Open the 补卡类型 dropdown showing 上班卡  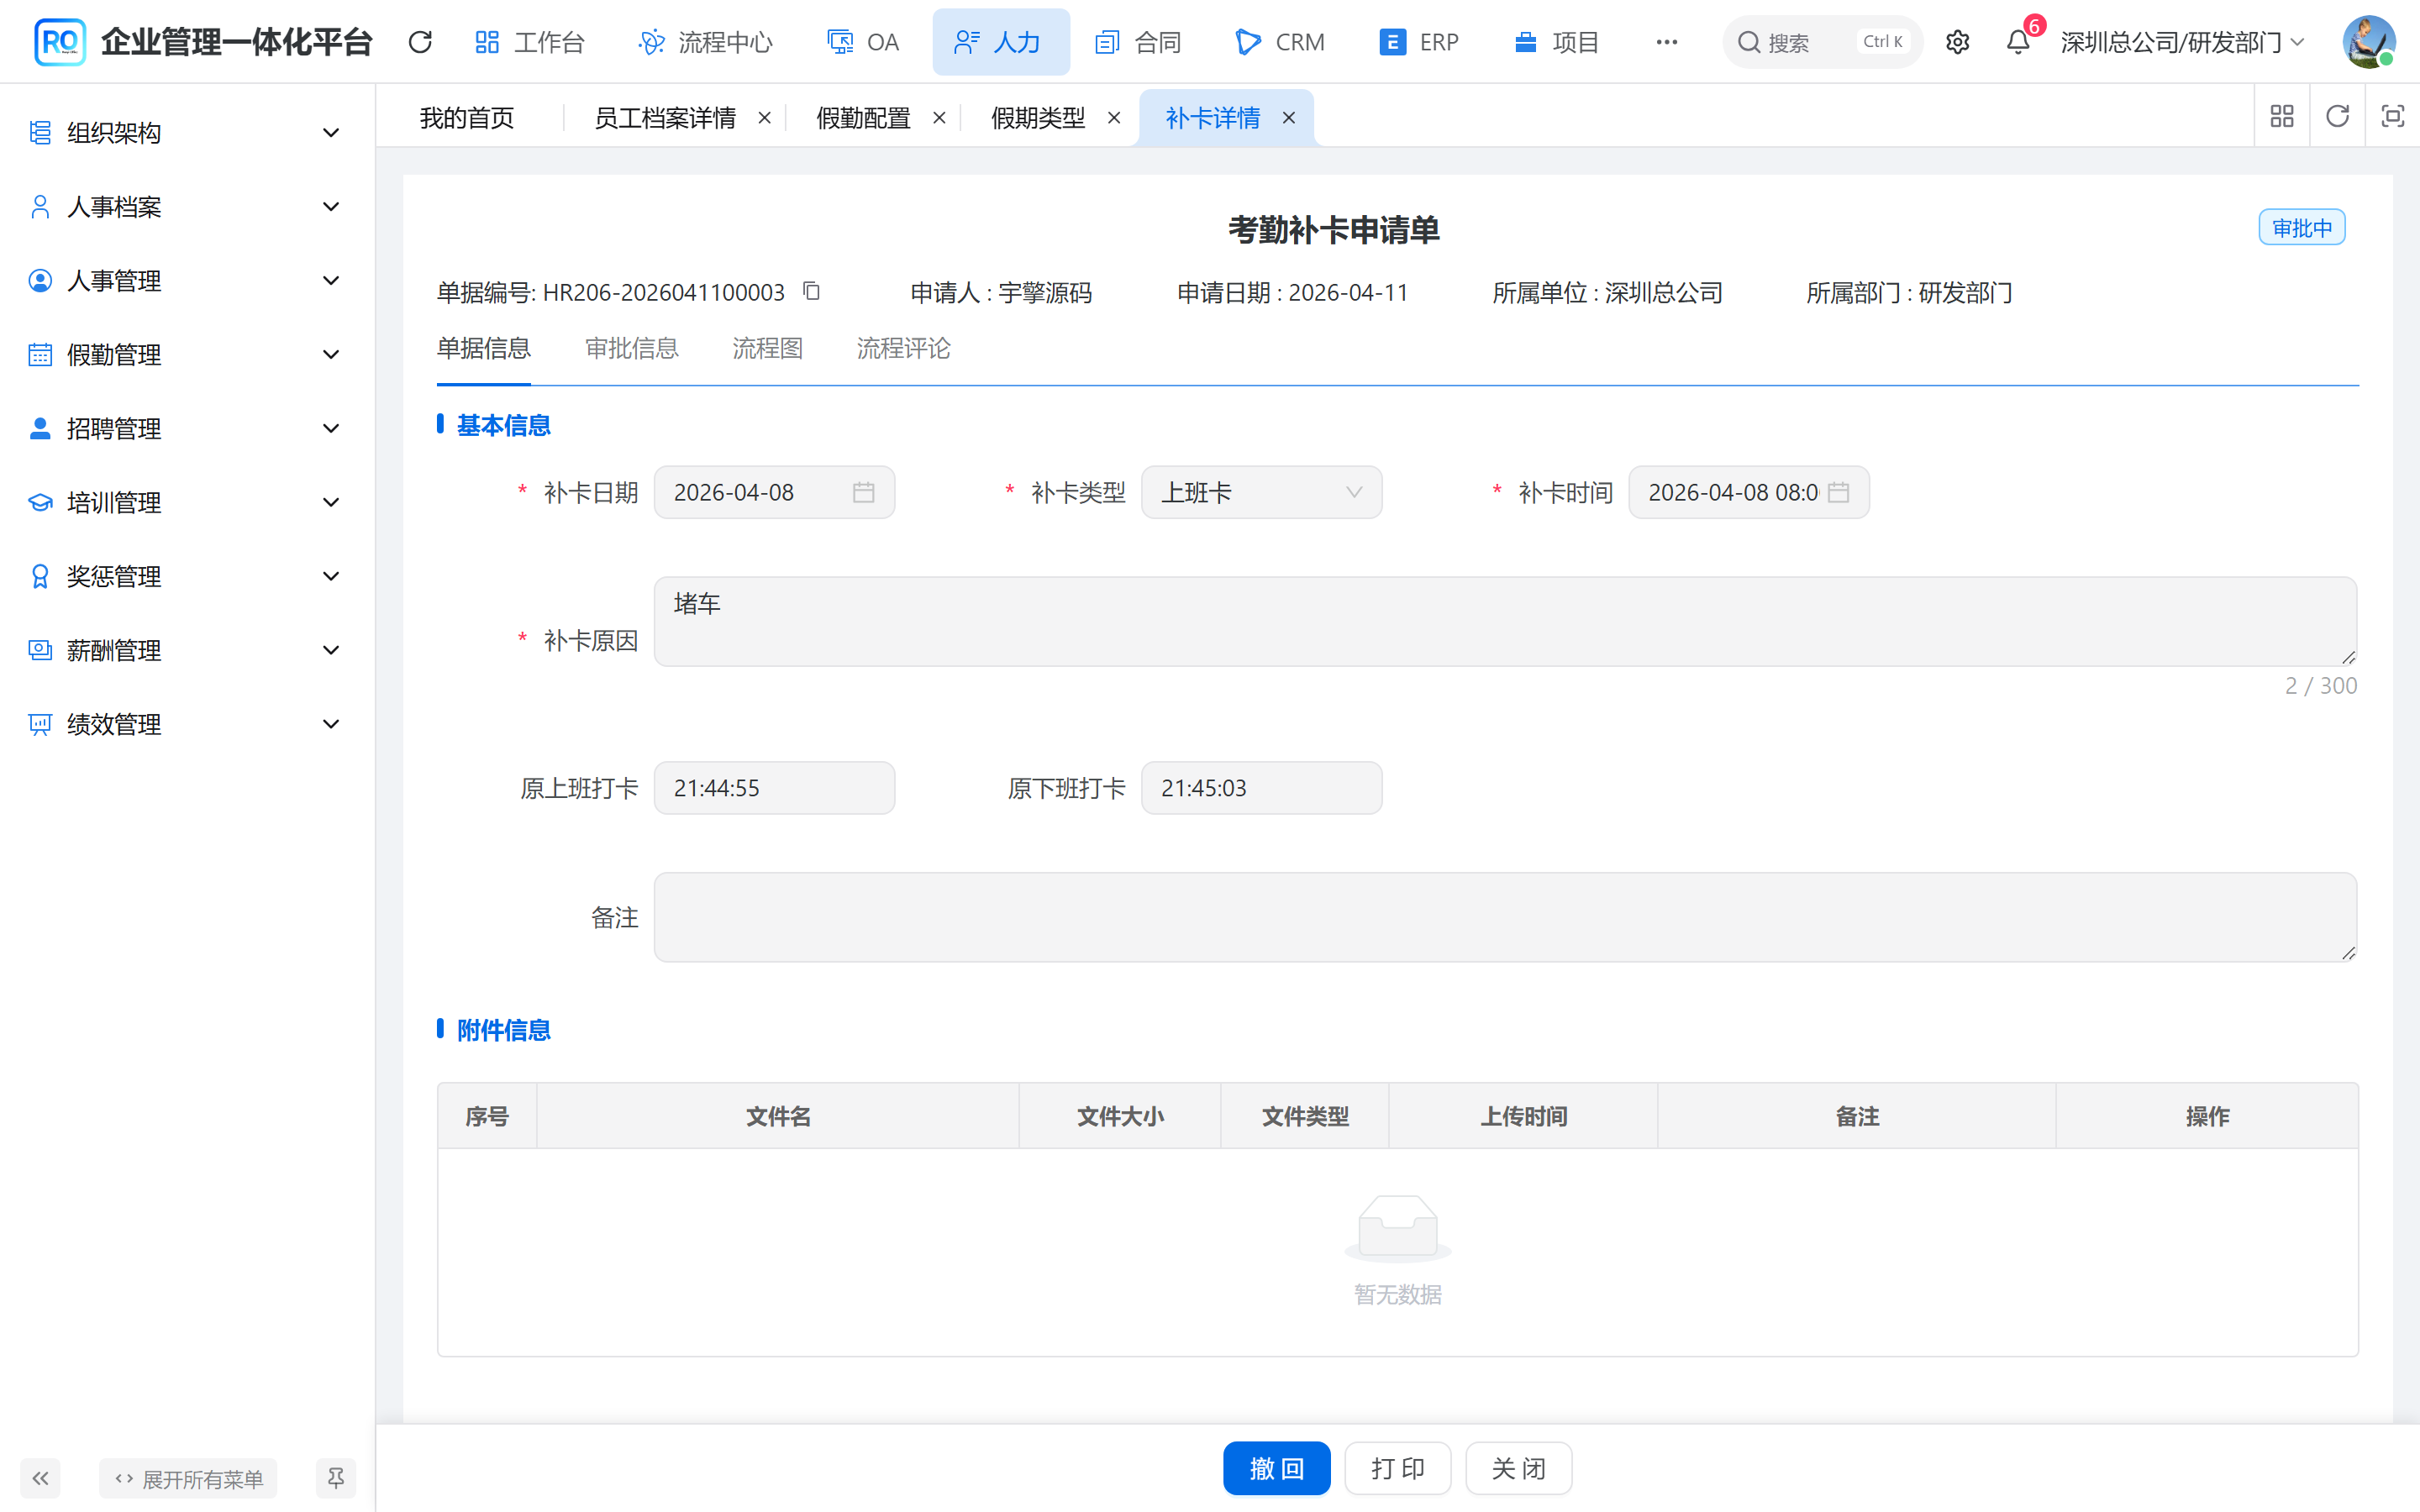click(x=1261, y=492)
